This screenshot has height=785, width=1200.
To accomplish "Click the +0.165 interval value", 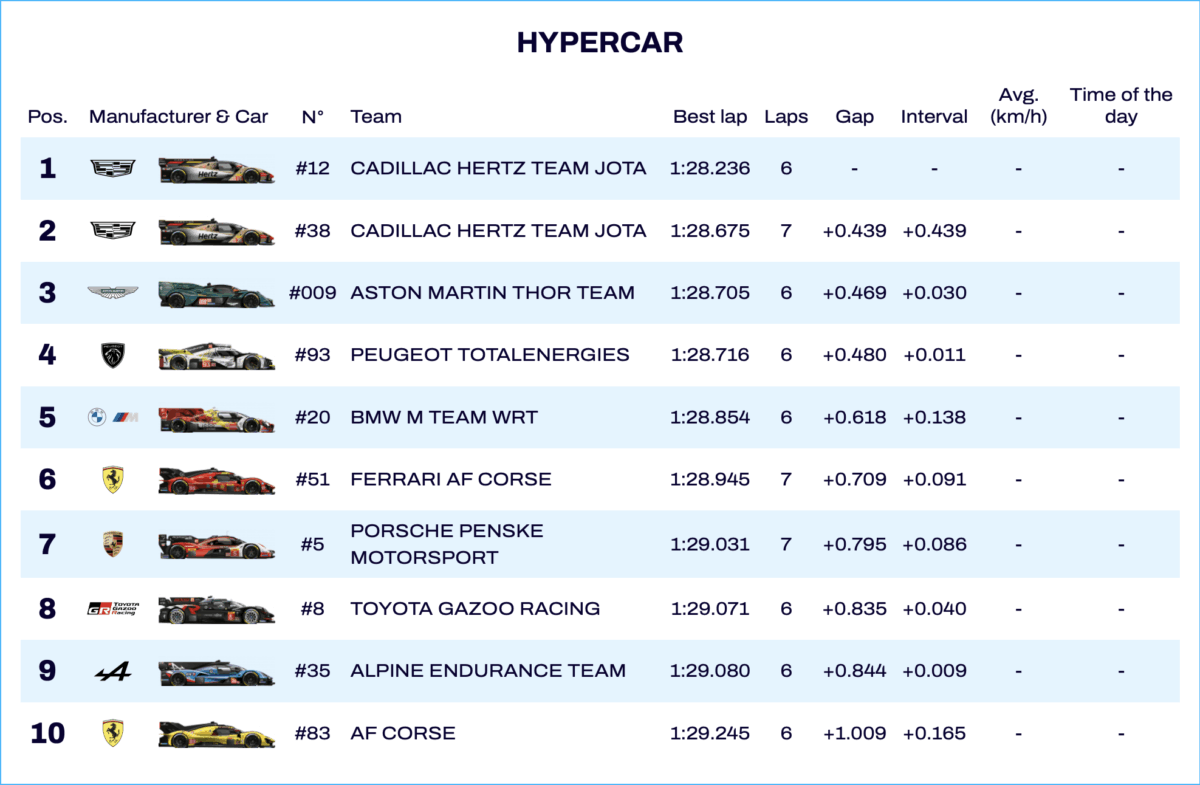I will coord(934,733).
